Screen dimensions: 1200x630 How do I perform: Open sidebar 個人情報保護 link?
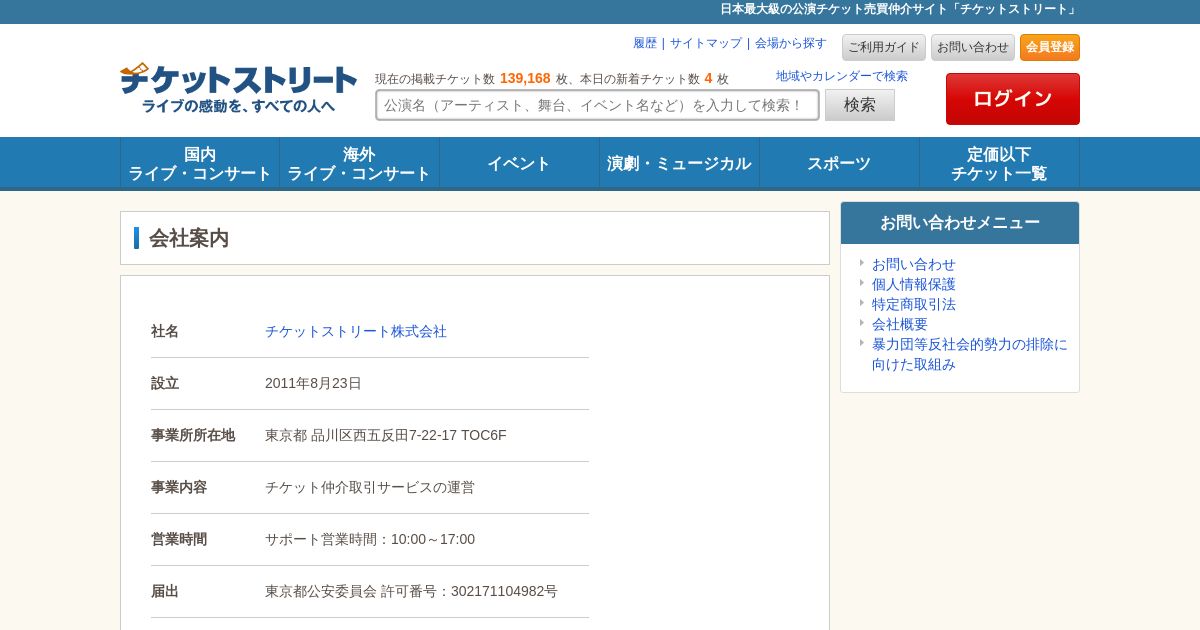click(x=914, y=284)
